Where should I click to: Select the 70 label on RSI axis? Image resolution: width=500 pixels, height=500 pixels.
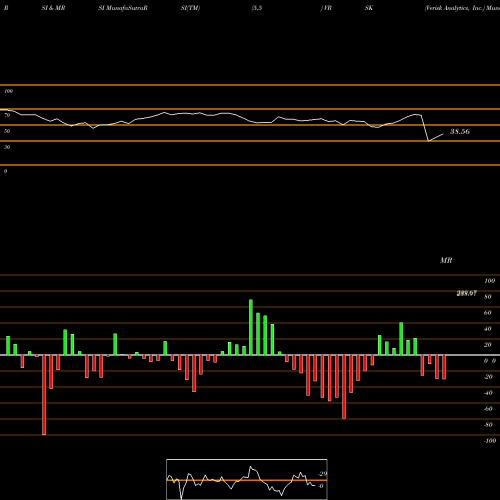7,115
